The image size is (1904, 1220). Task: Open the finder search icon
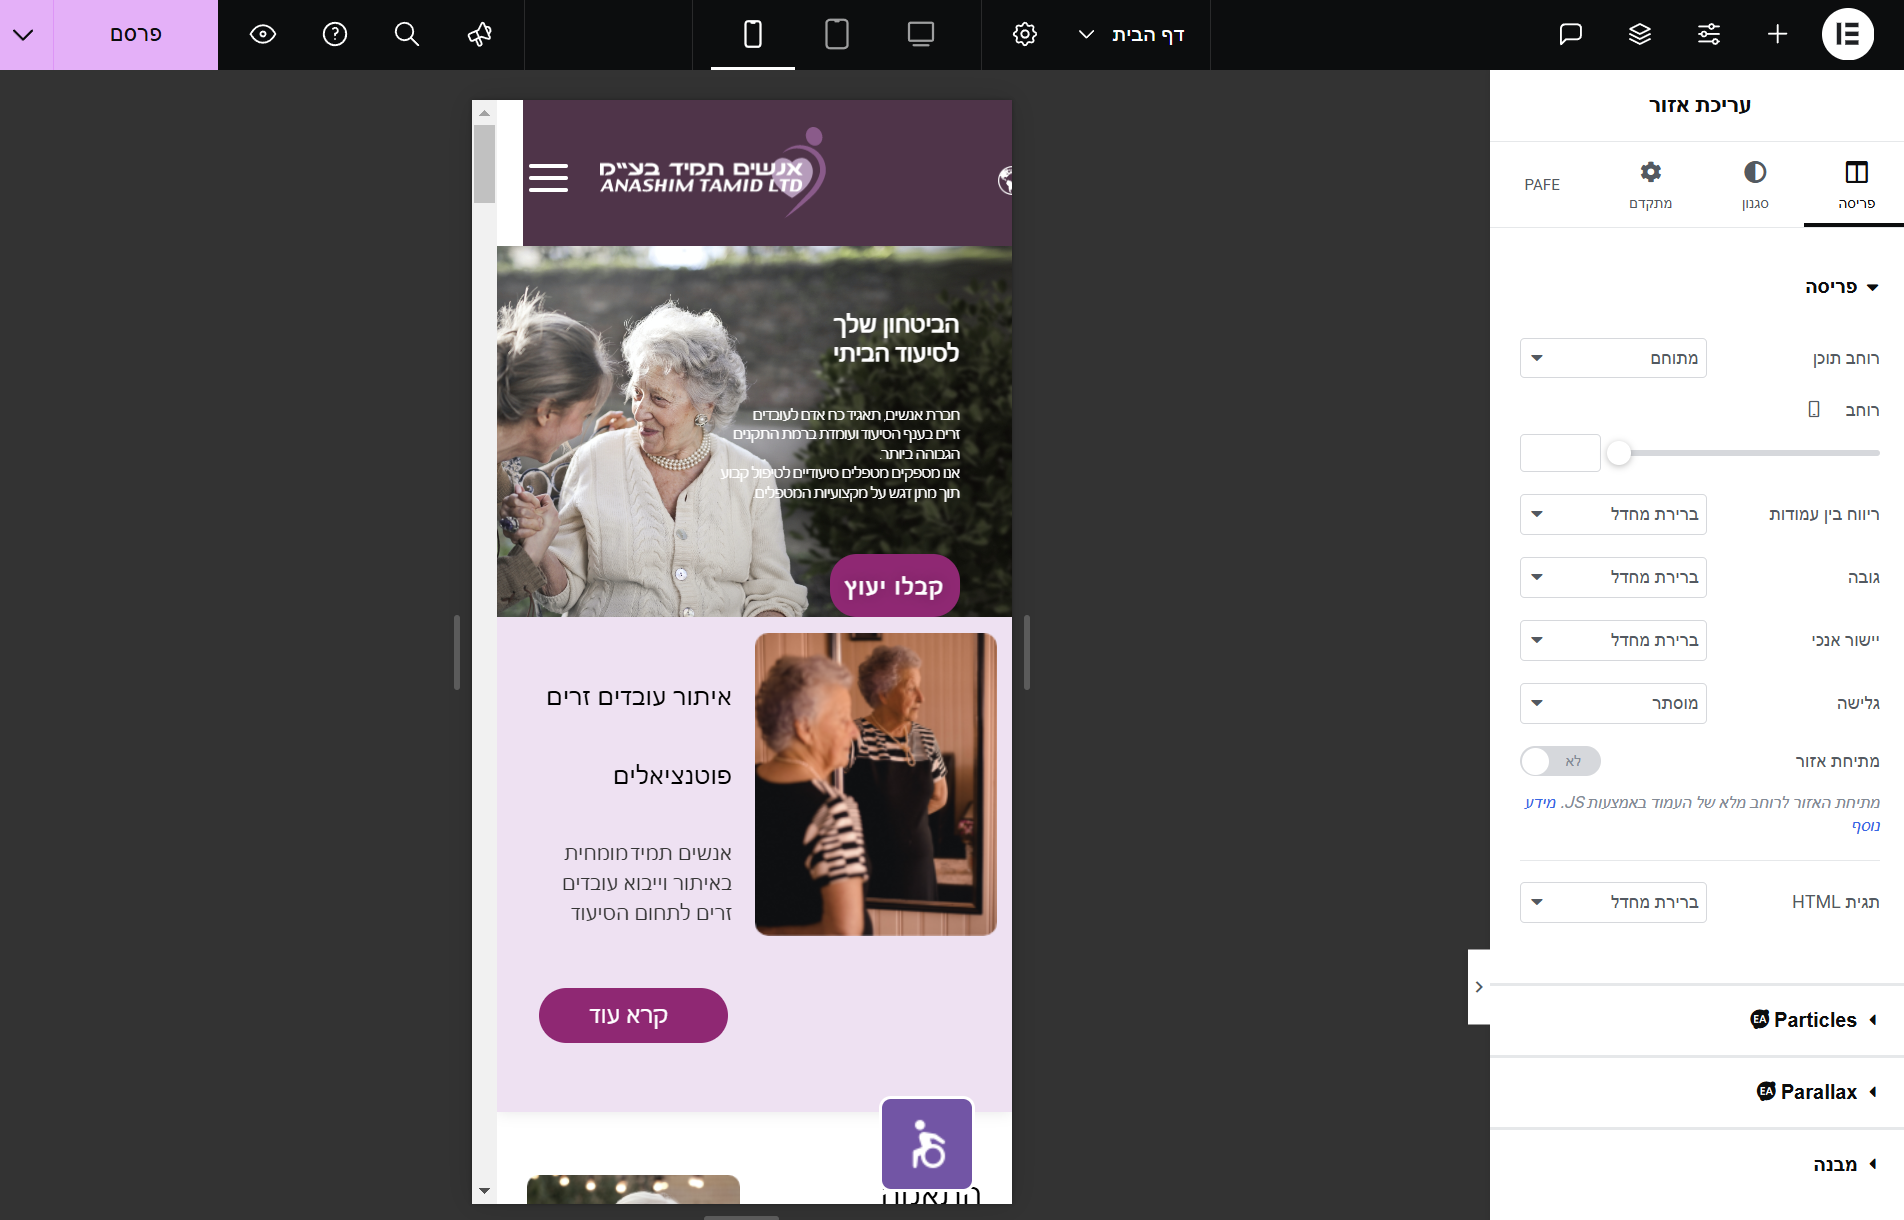point(406,34)
